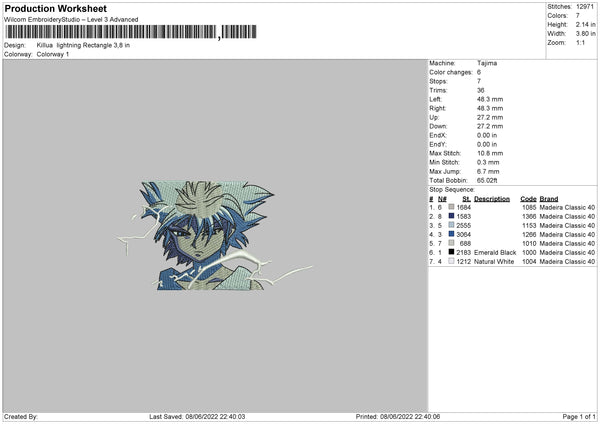Click the Zoom value 1:1
Image resolution: width=600 pixels, height=424 pixels.
pos(580,43)
